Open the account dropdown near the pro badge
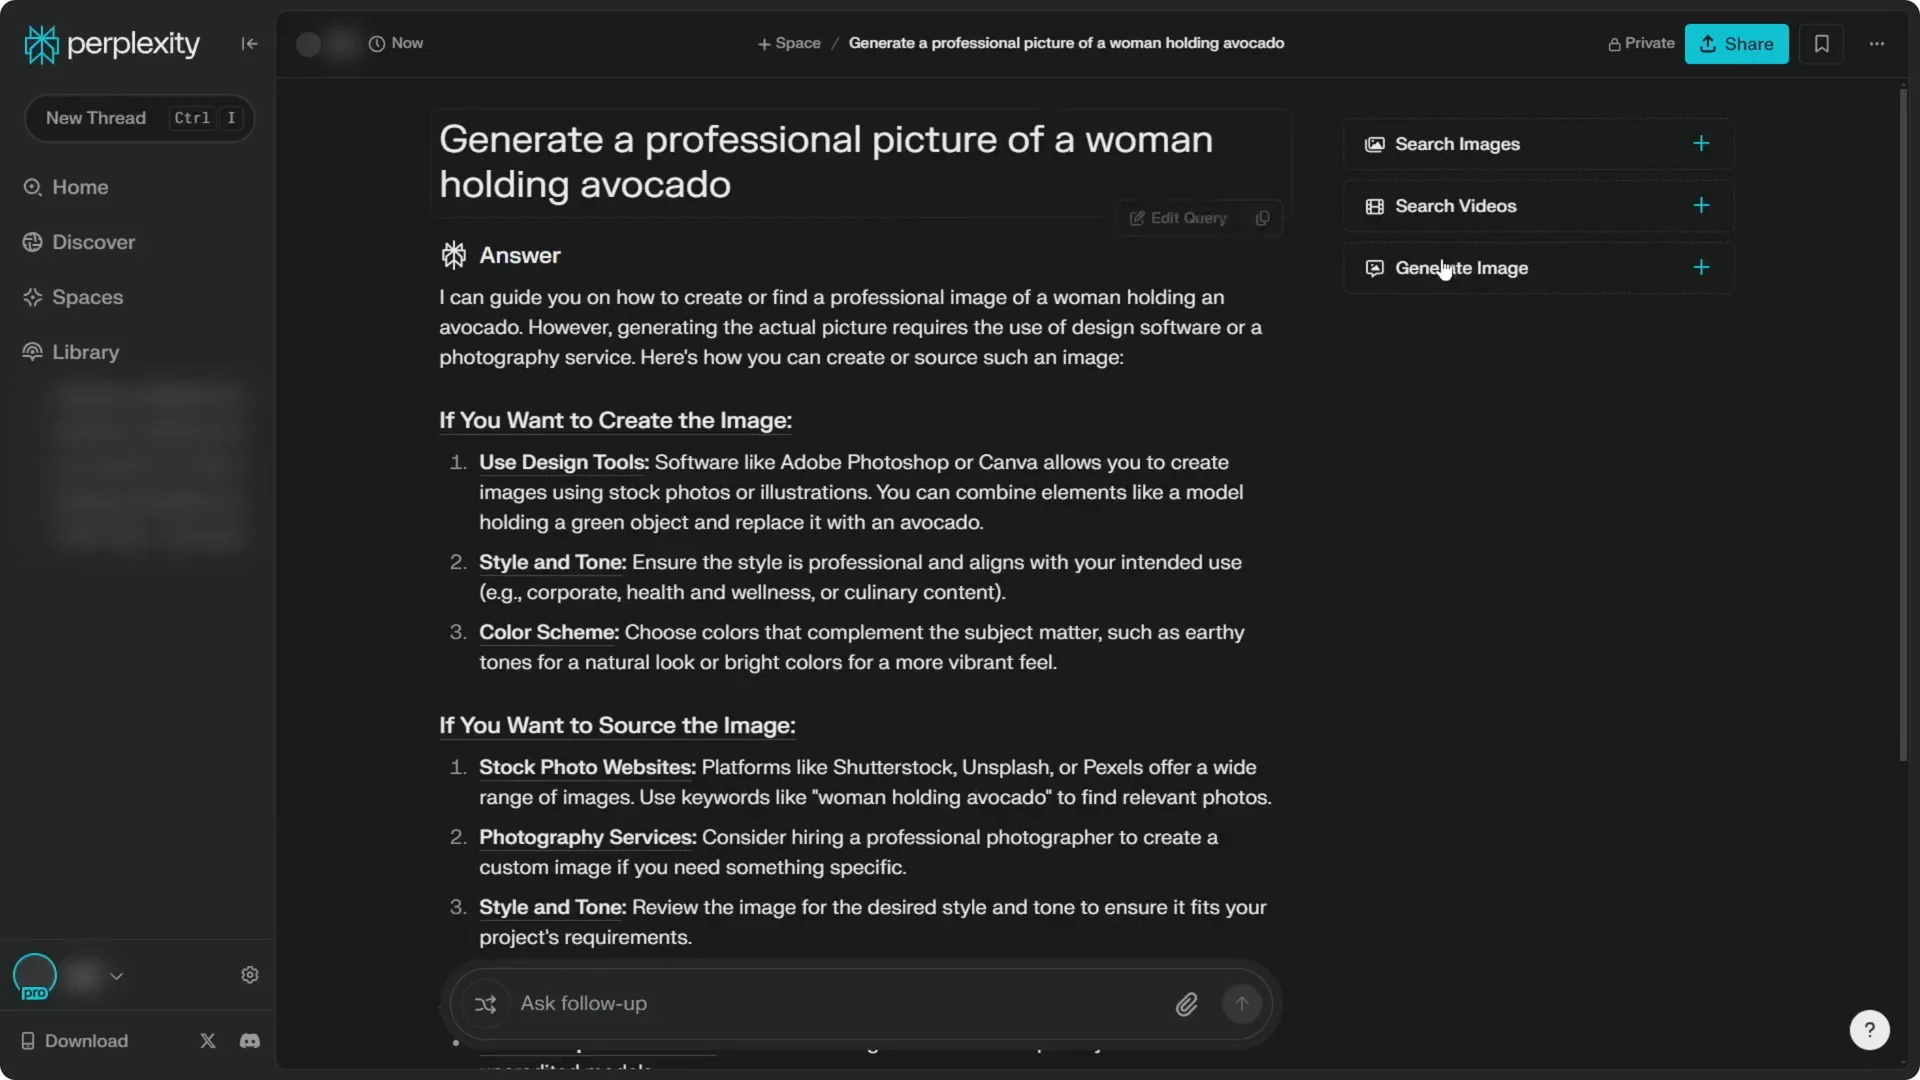1920x1080 pixels. tap(117, 975)
